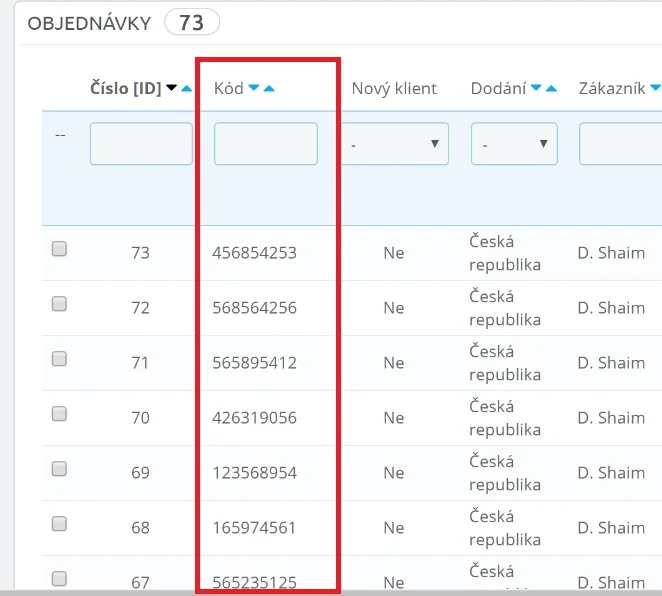Sort Dodání column ascending arrow
662x596 pixels.
click(x=551, y=89)
